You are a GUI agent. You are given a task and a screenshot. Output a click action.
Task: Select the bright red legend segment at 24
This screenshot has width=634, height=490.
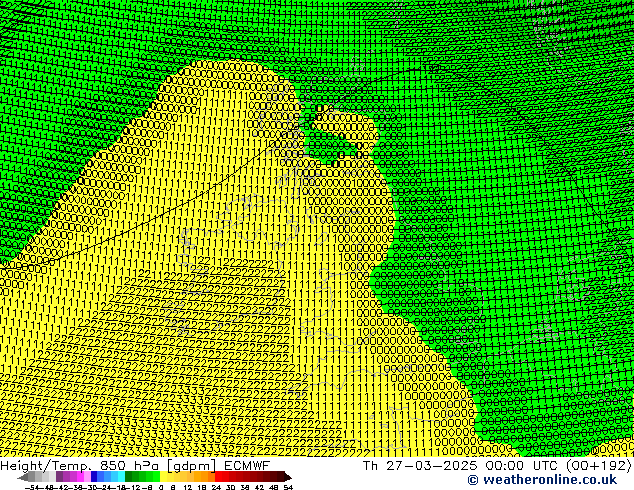click(x=218, y=477)
